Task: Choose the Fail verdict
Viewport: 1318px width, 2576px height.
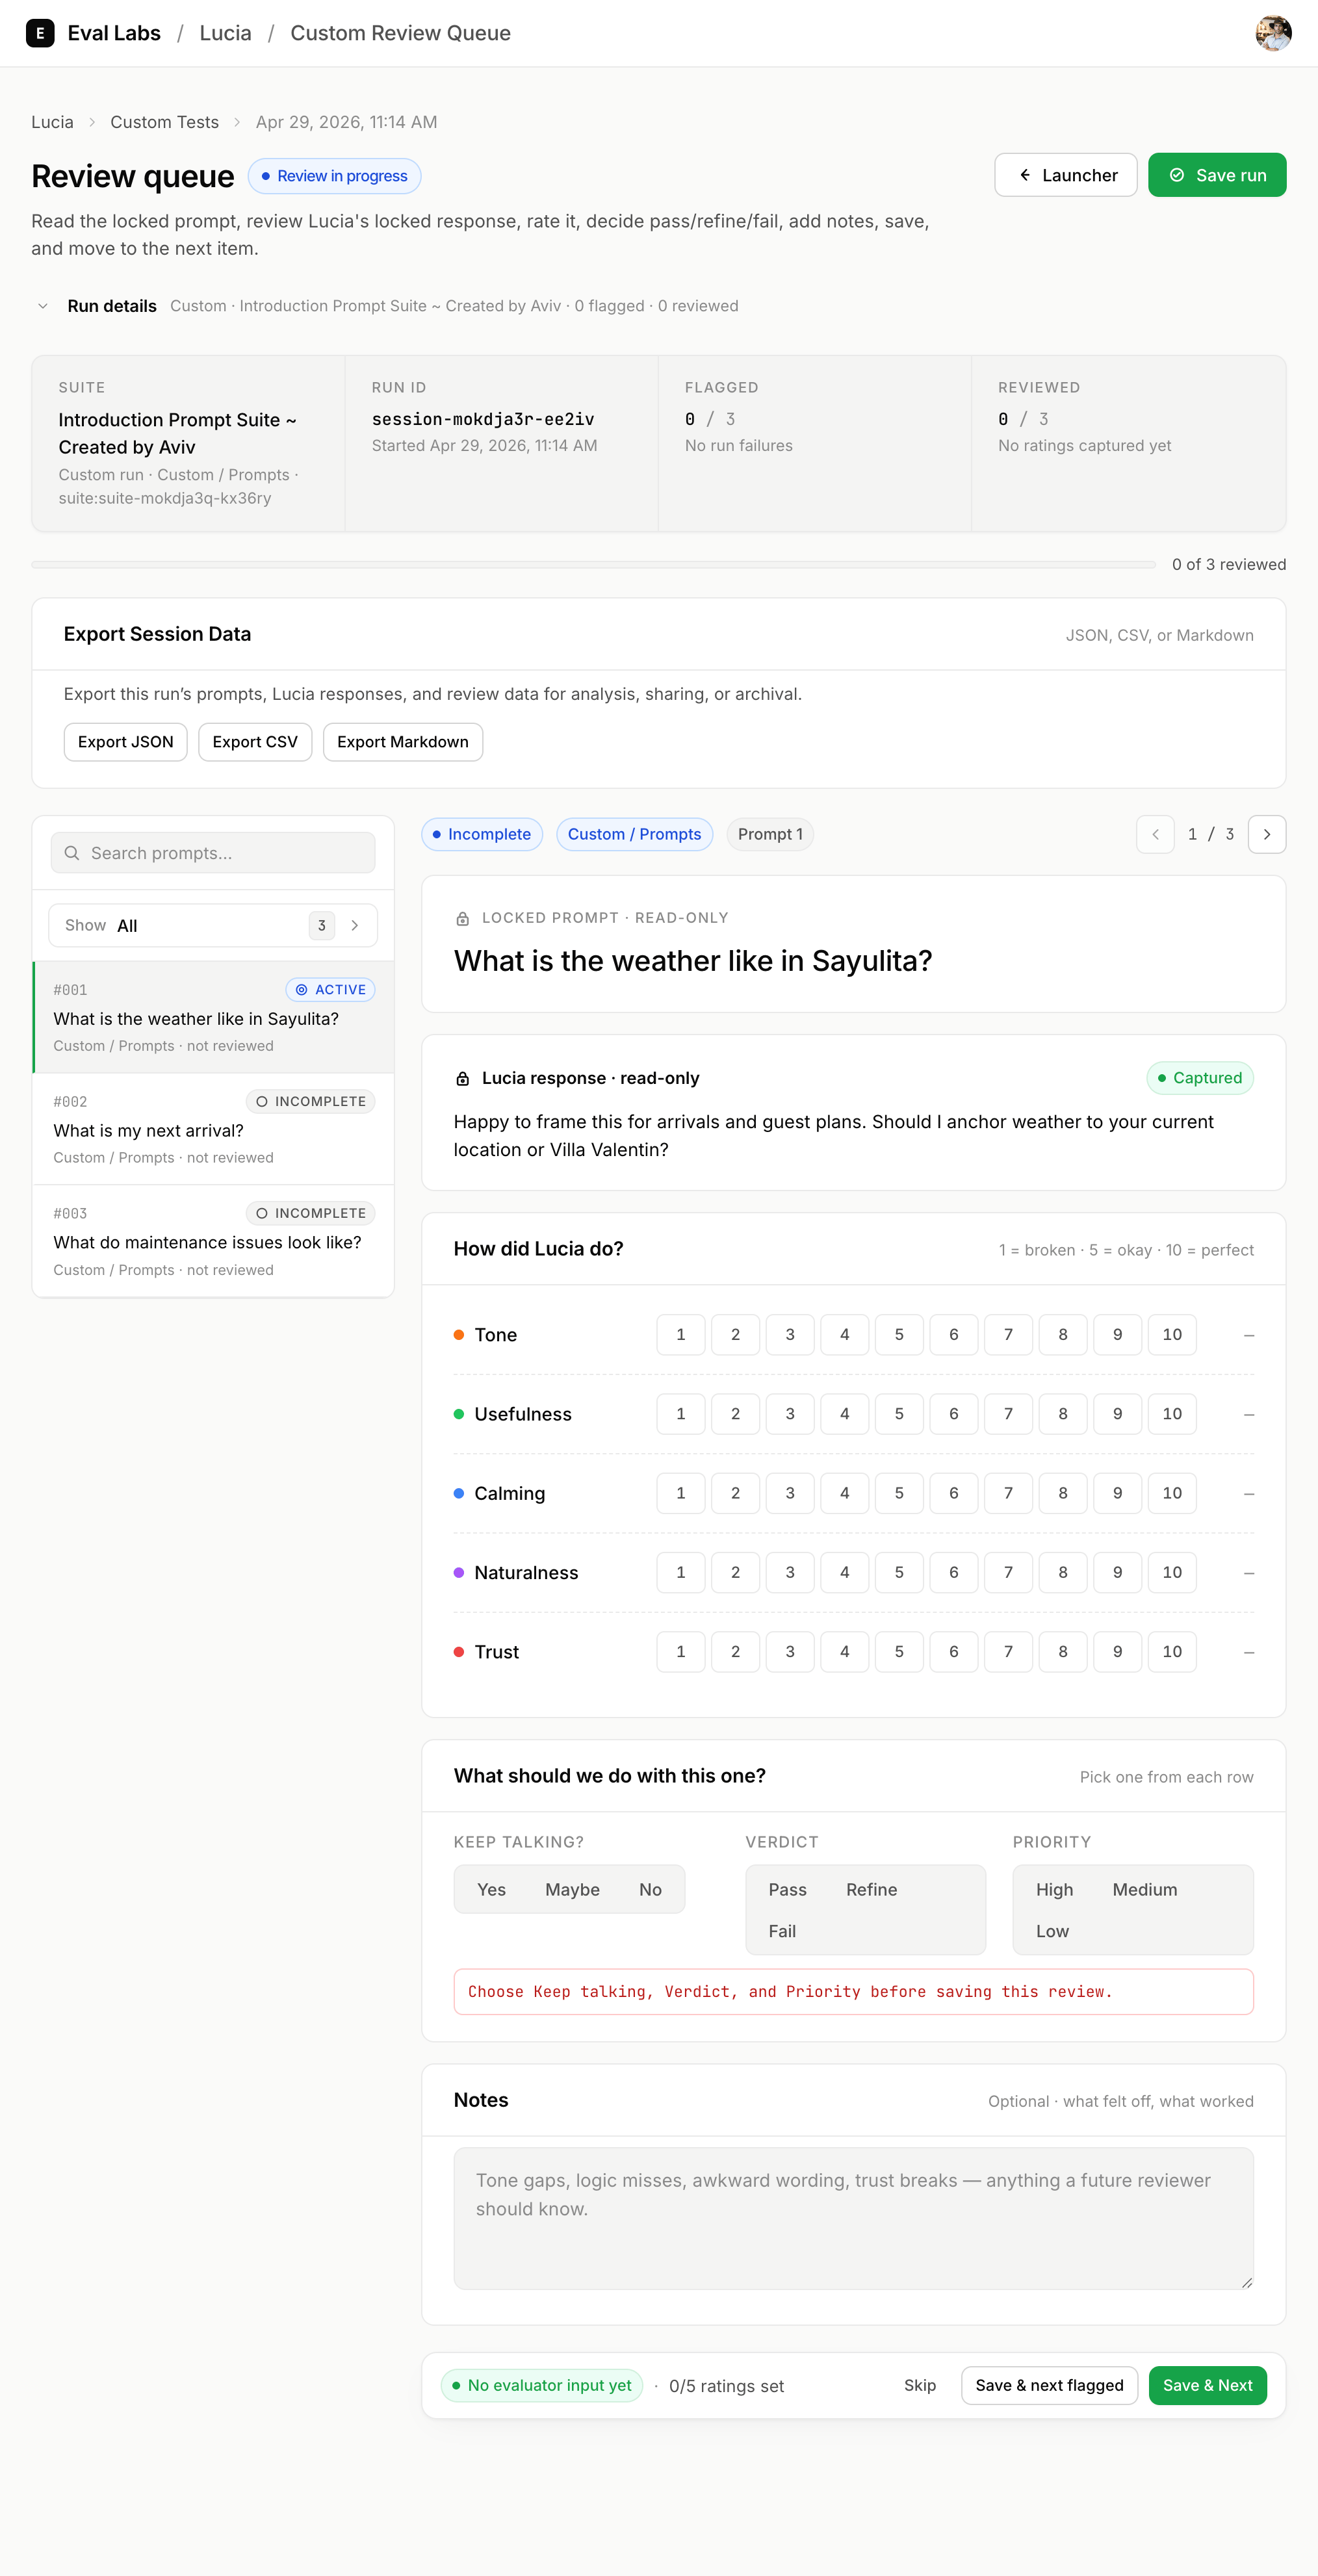Action: coord(782,1931)
